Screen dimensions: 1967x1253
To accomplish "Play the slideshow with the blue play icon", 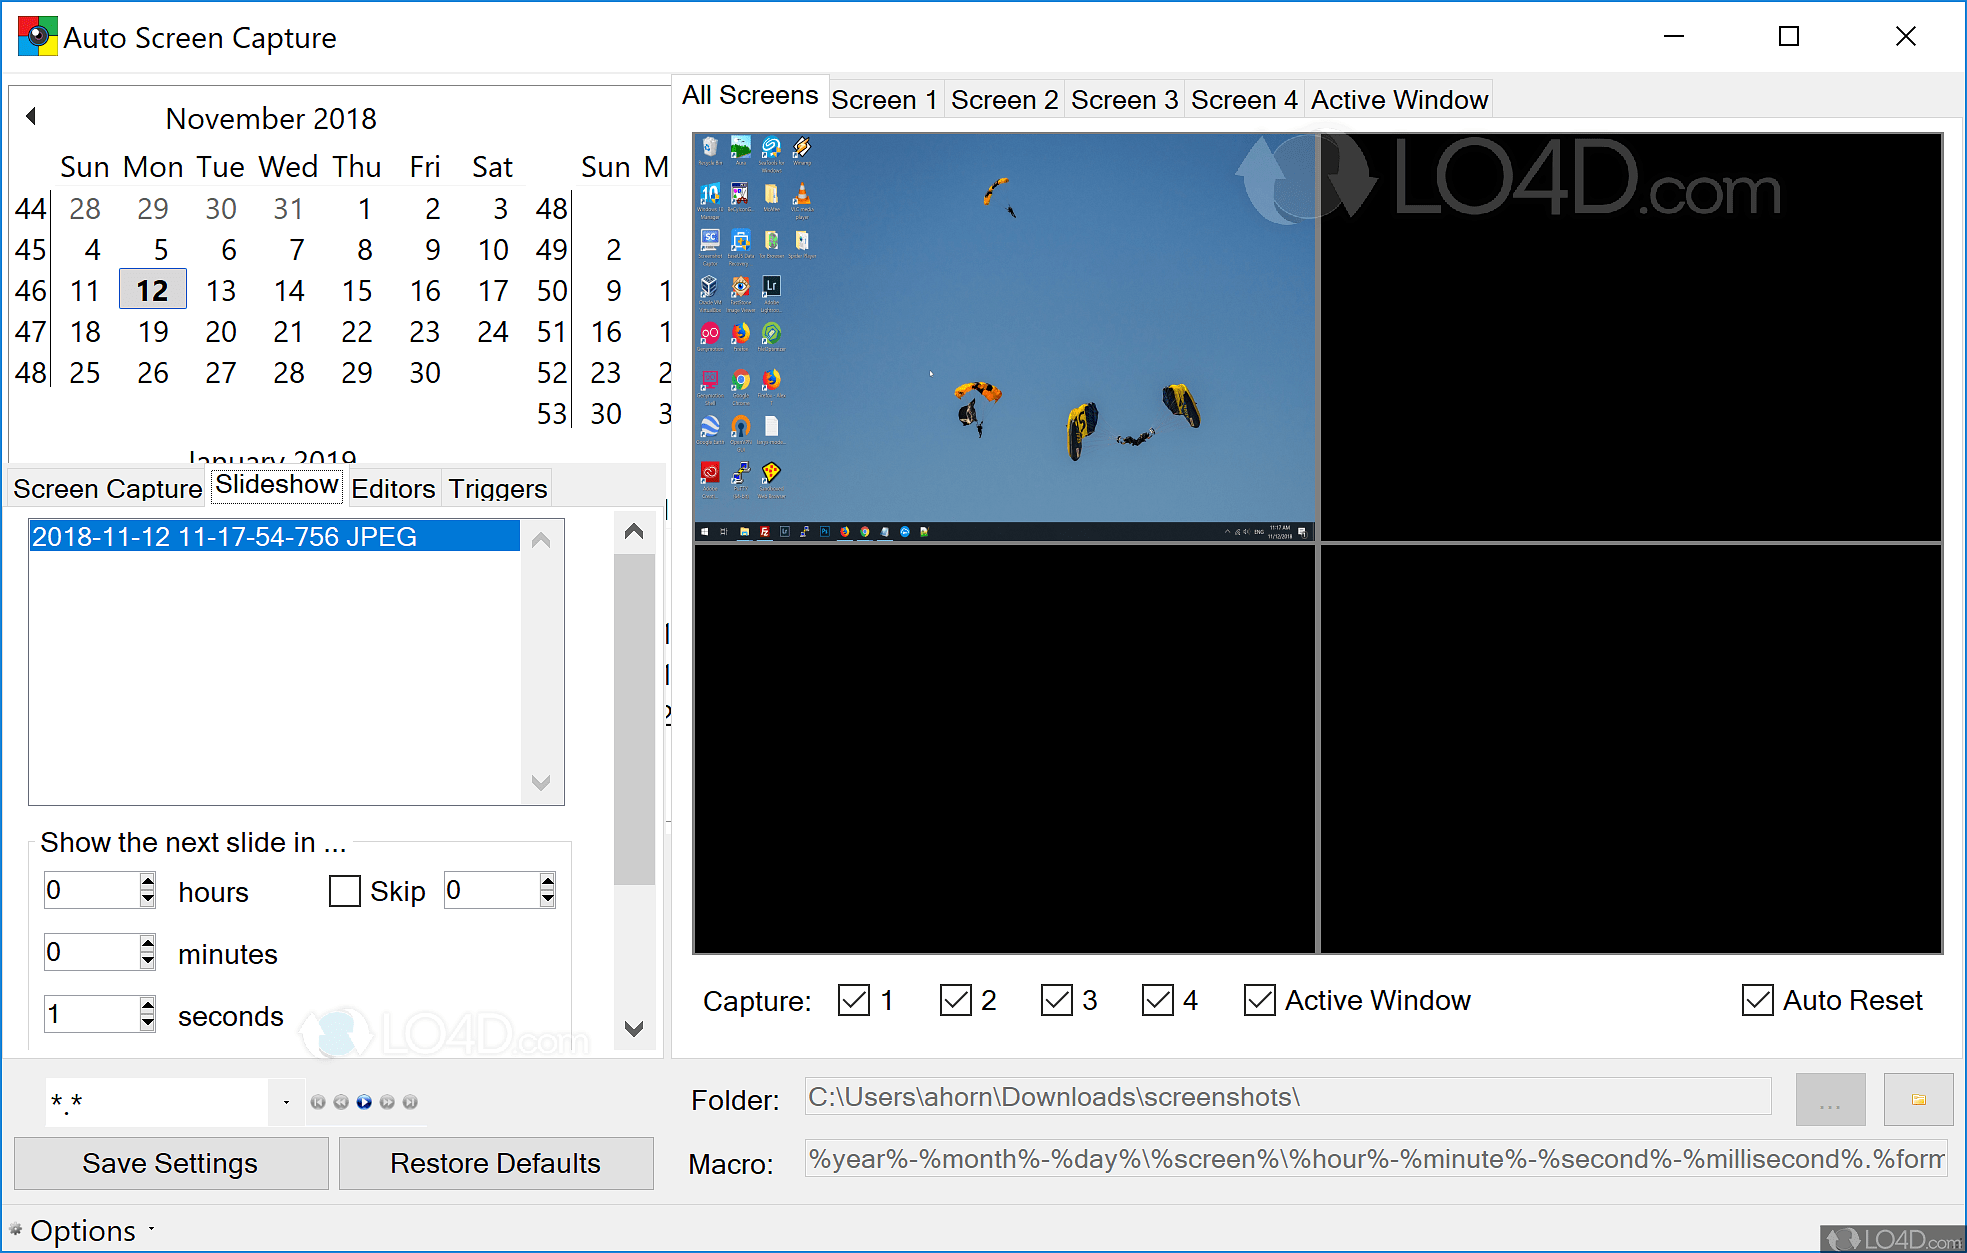I will (x=364, y=1102).
